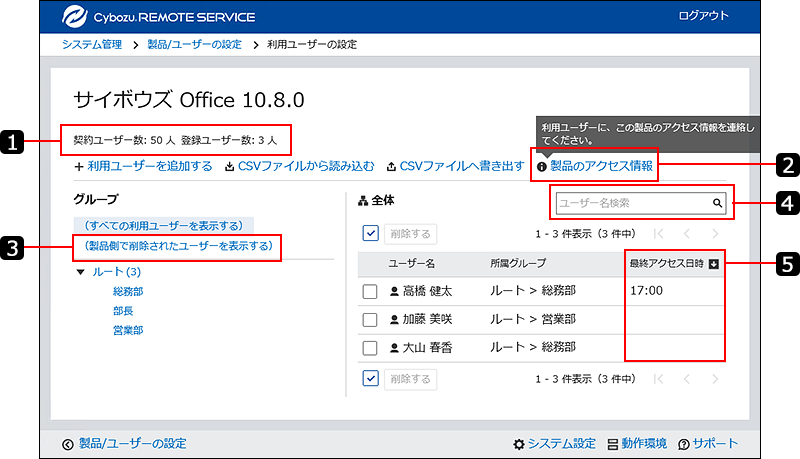Open user 高橋 健太
The image size is (800, 459).
[x=428, y=291]
